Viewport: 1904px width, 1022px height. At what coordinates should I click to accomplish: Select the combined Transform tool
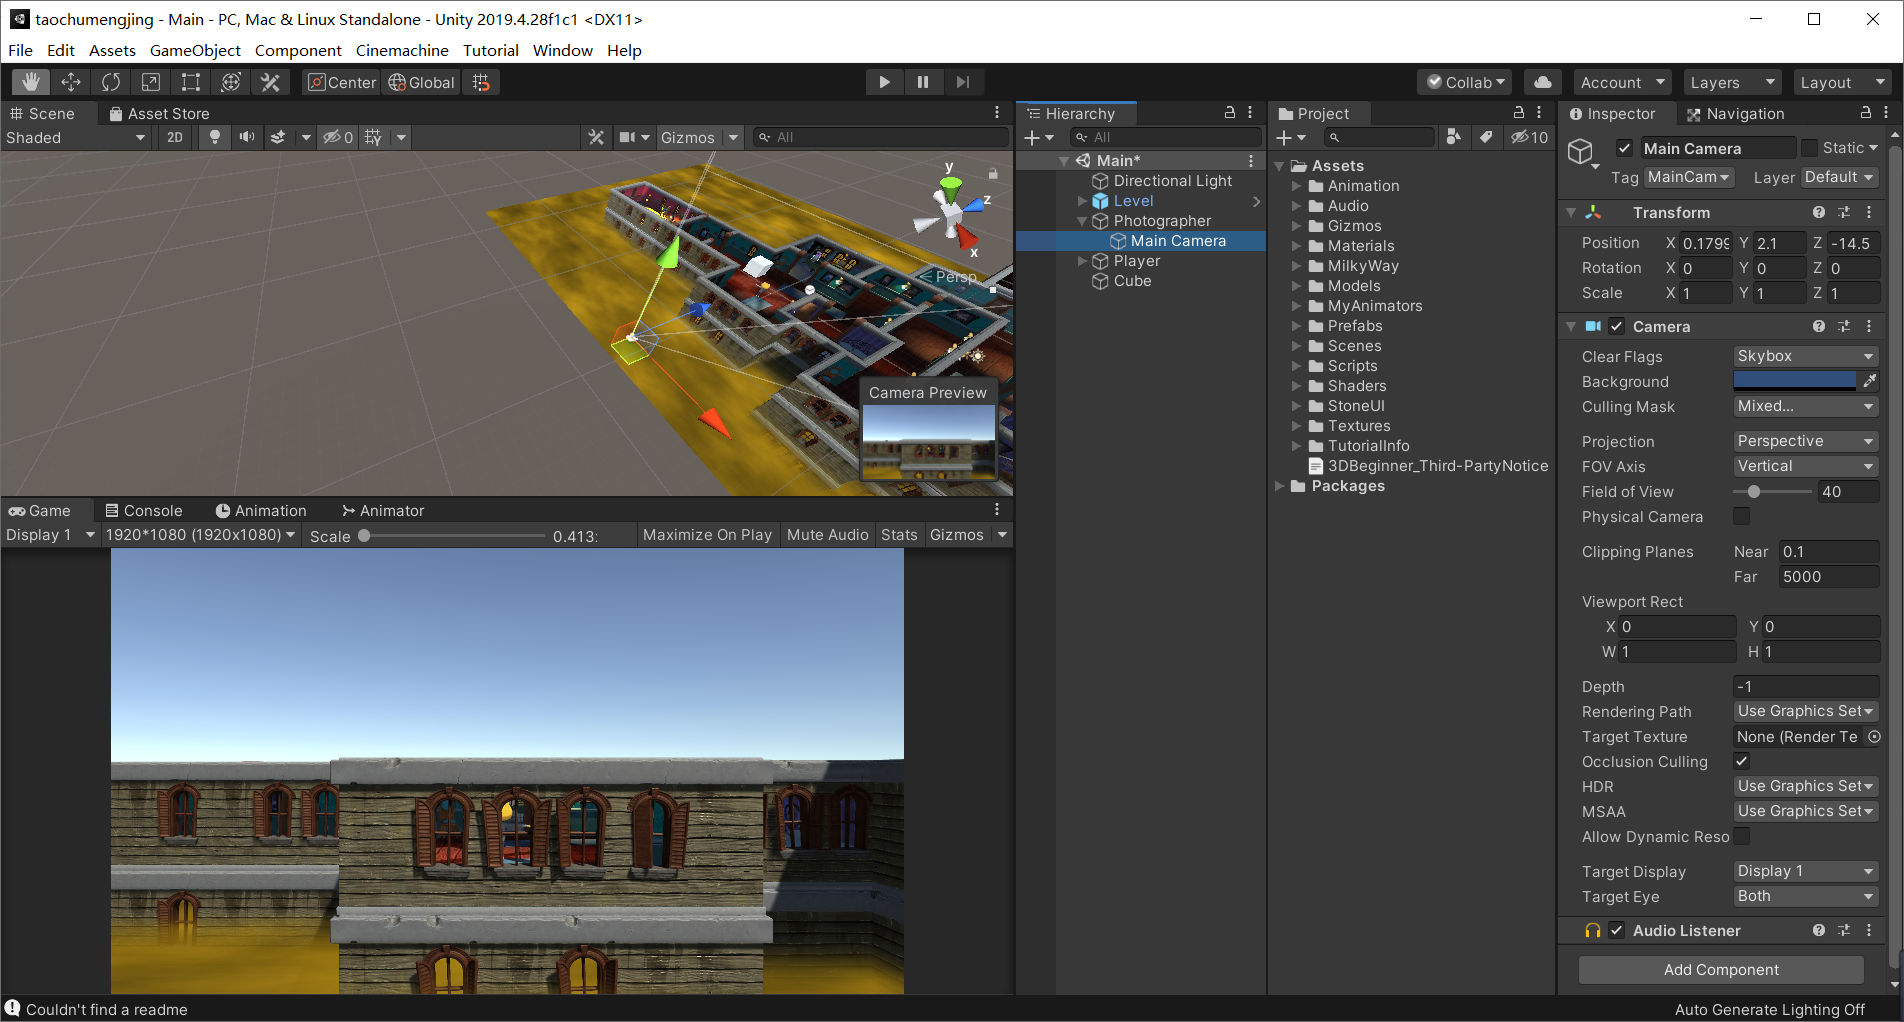point(231,82)
